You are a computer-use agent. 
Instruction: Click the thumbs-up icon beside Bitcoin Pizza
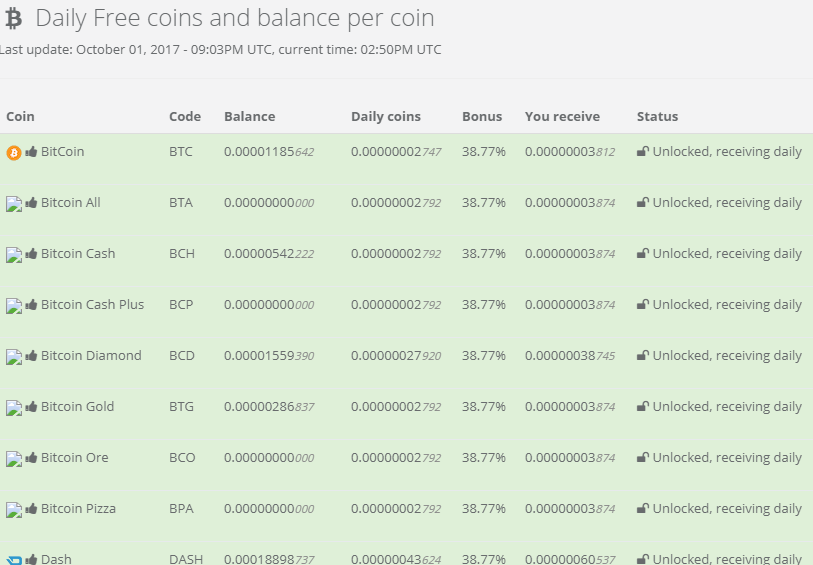pyautogui.click(x=31, y=508)
